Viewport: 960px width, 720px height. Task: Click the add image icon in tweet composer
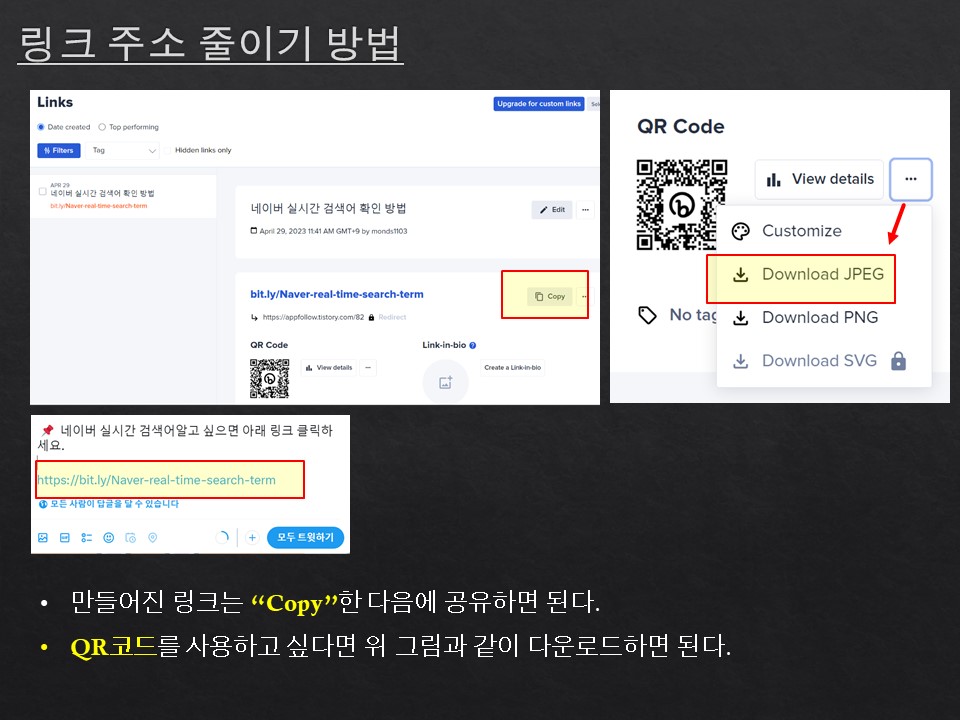tap(43, 538)
